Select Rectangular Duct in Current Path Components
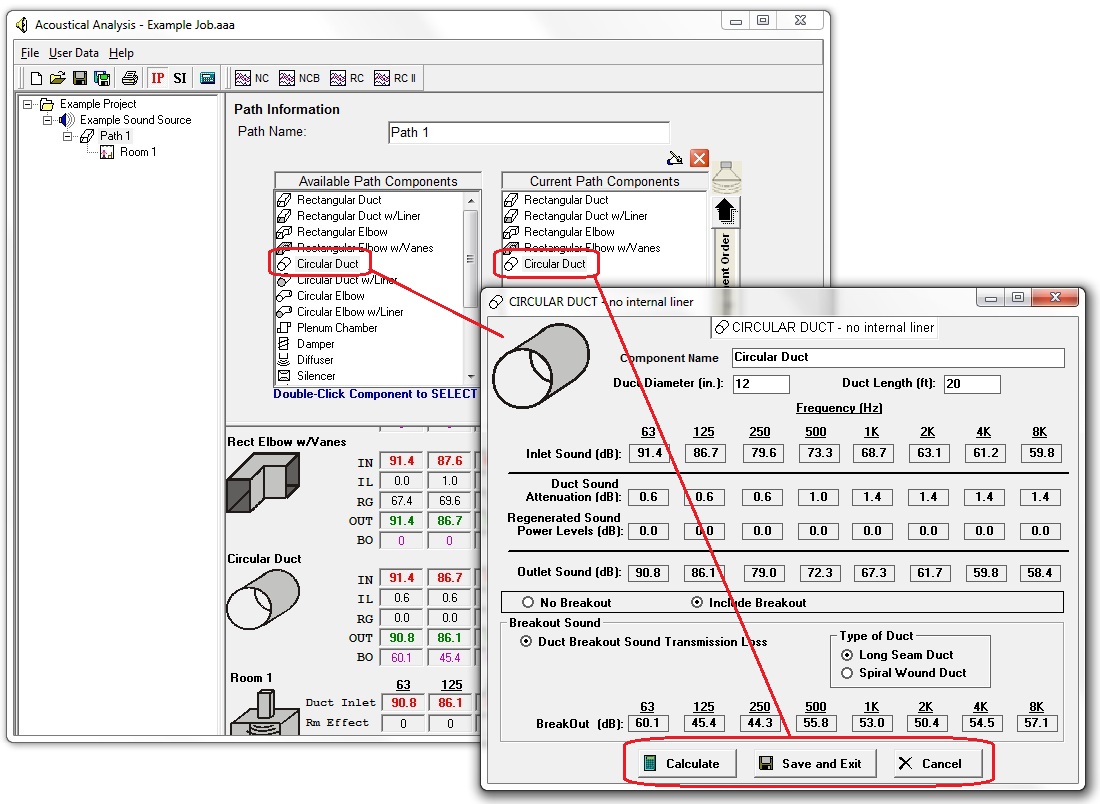The width and height of the screenshot is (1100, 804). (565, 200)
